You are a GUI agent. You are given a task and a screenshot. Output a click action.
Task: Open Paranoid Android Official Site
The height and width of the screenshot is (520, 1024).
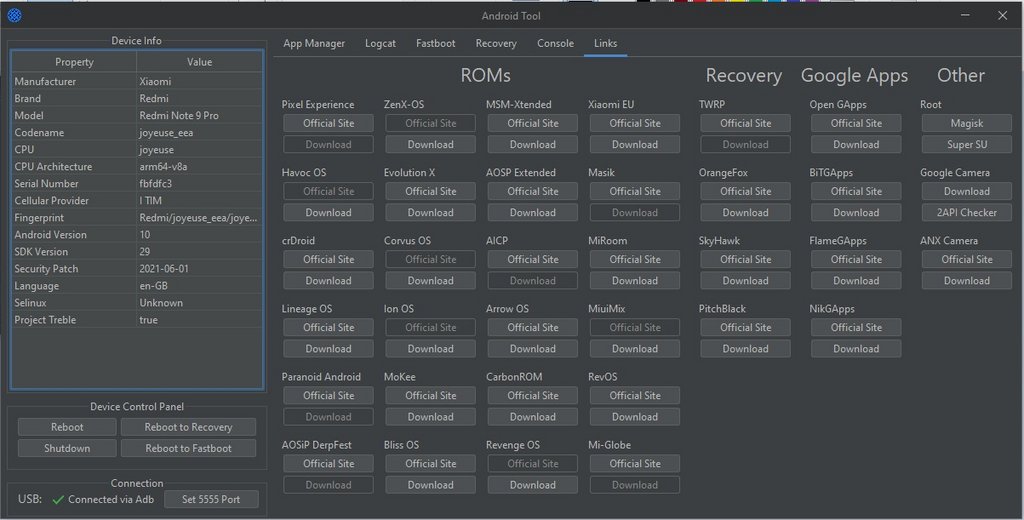pyautogui.click(x=328, y=395)
